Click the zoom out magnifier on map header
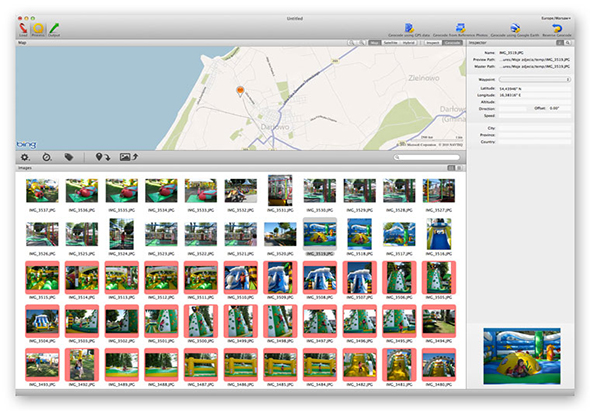 351,43
